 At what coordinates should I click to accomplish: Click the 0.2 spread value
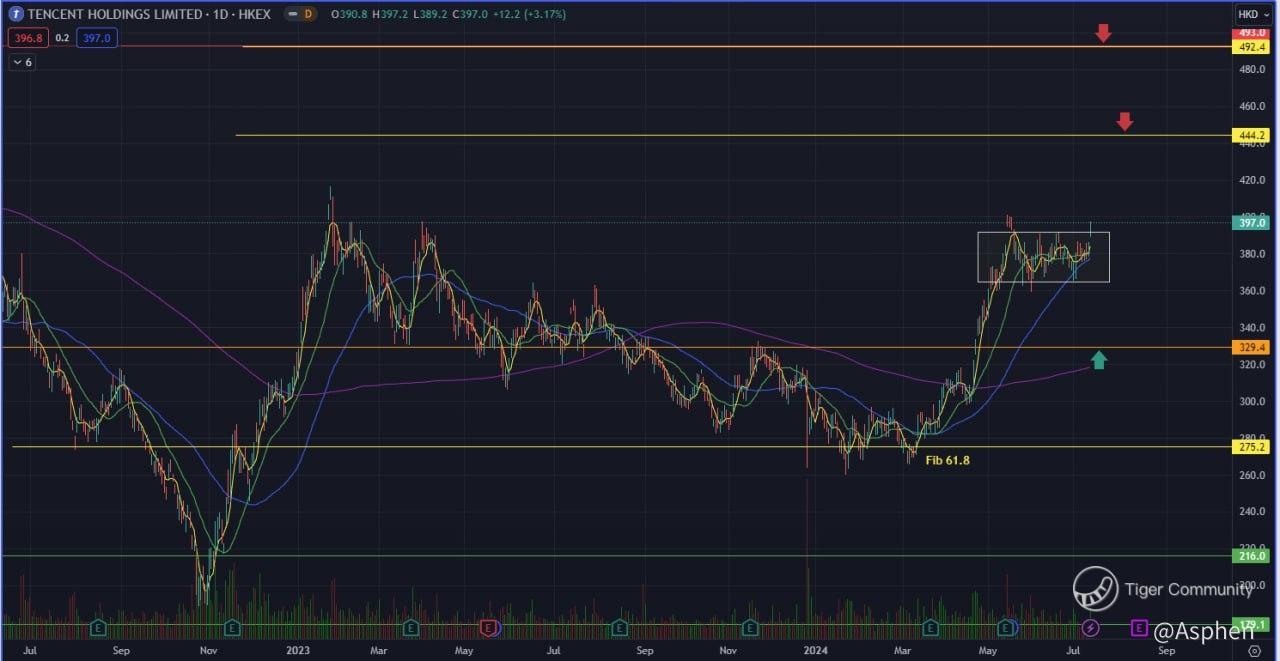[62, 38]
